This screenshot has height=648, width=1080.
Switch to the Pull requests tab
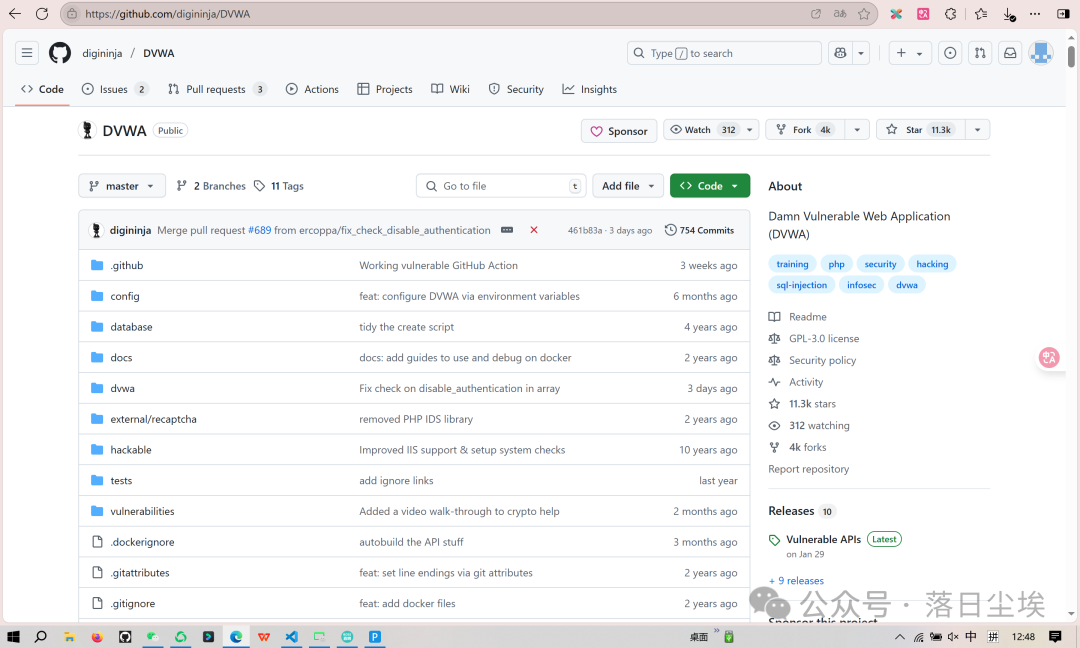(x=216, y=89)
